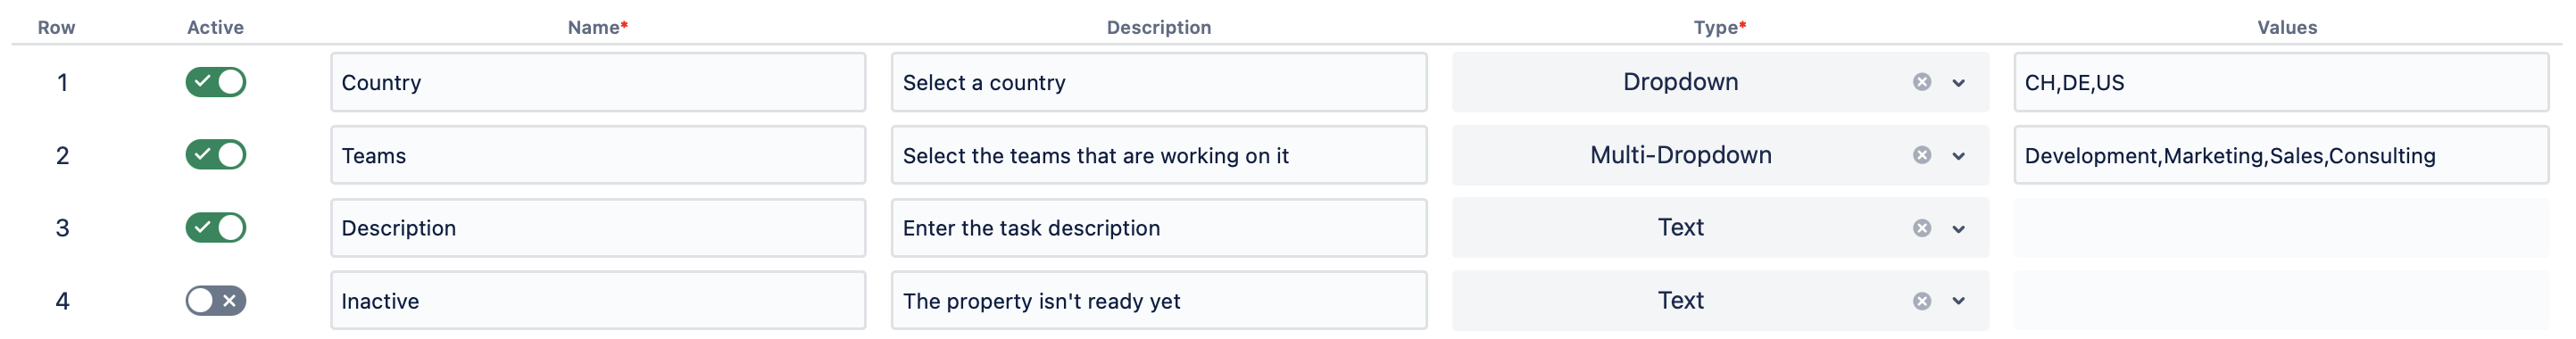Clear the Text type in Inactive row
The height and width of the screenshot is (339, 2576).
point(1921,301)
